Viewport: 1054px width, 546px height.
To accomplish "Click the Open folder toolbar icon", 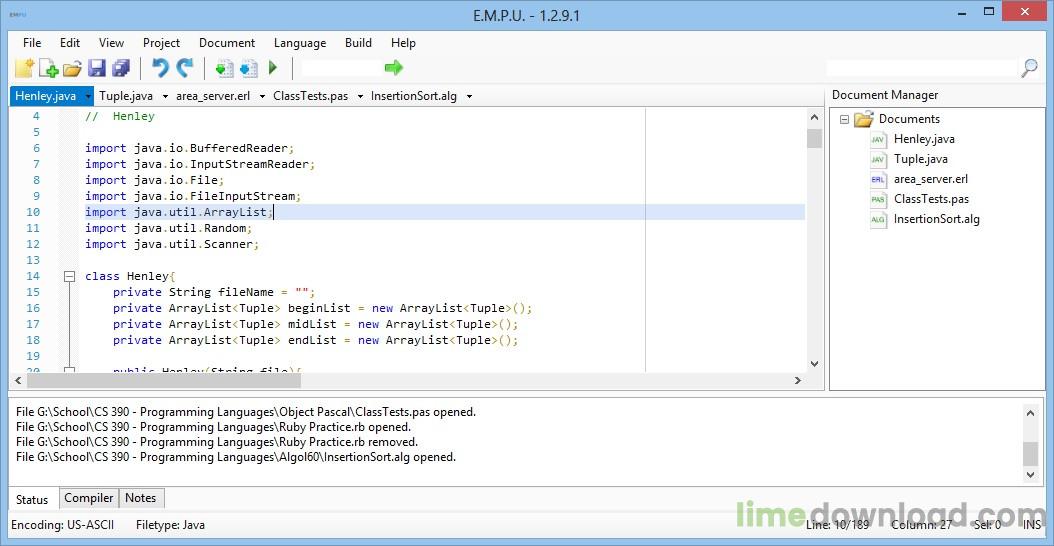I will click(72, 68).
